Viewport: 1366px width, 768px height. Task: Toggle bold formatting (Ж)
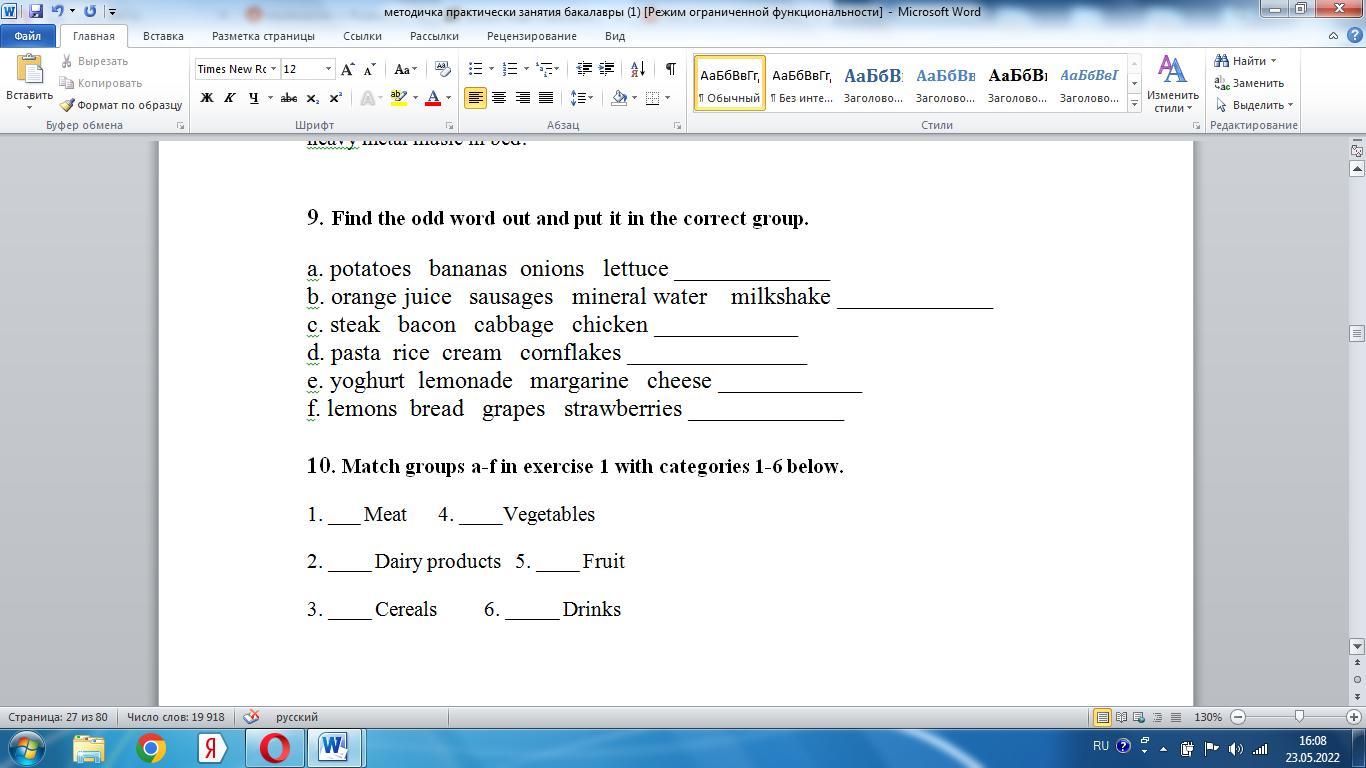coord(207,98)
